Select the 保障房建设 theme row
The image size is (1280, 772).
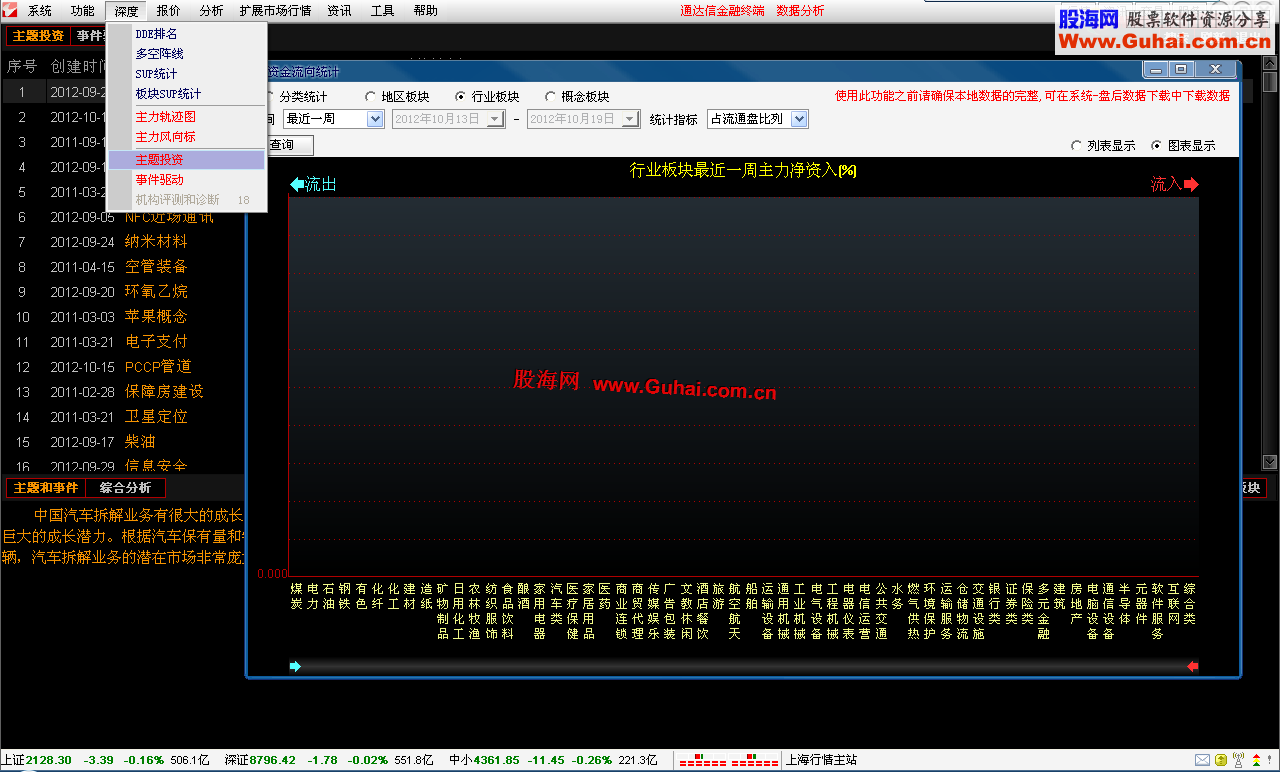click(x=125, y=392)
